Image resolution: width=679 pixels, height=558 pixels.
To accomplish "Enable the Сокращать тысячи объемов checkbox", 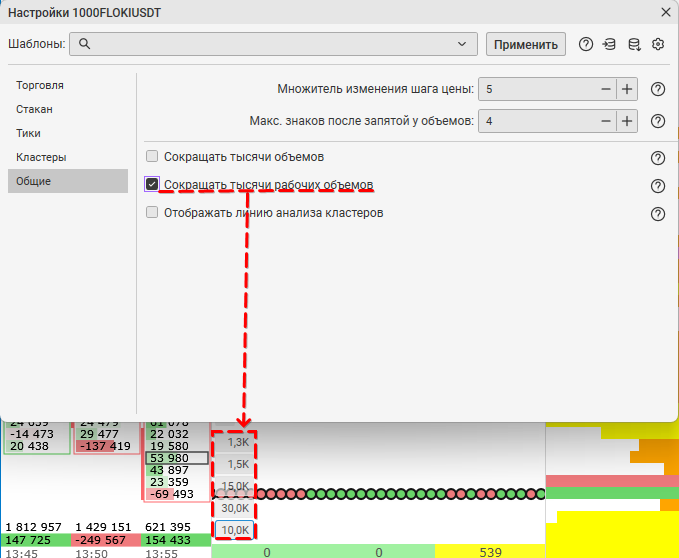I will (x=152, y=157).
